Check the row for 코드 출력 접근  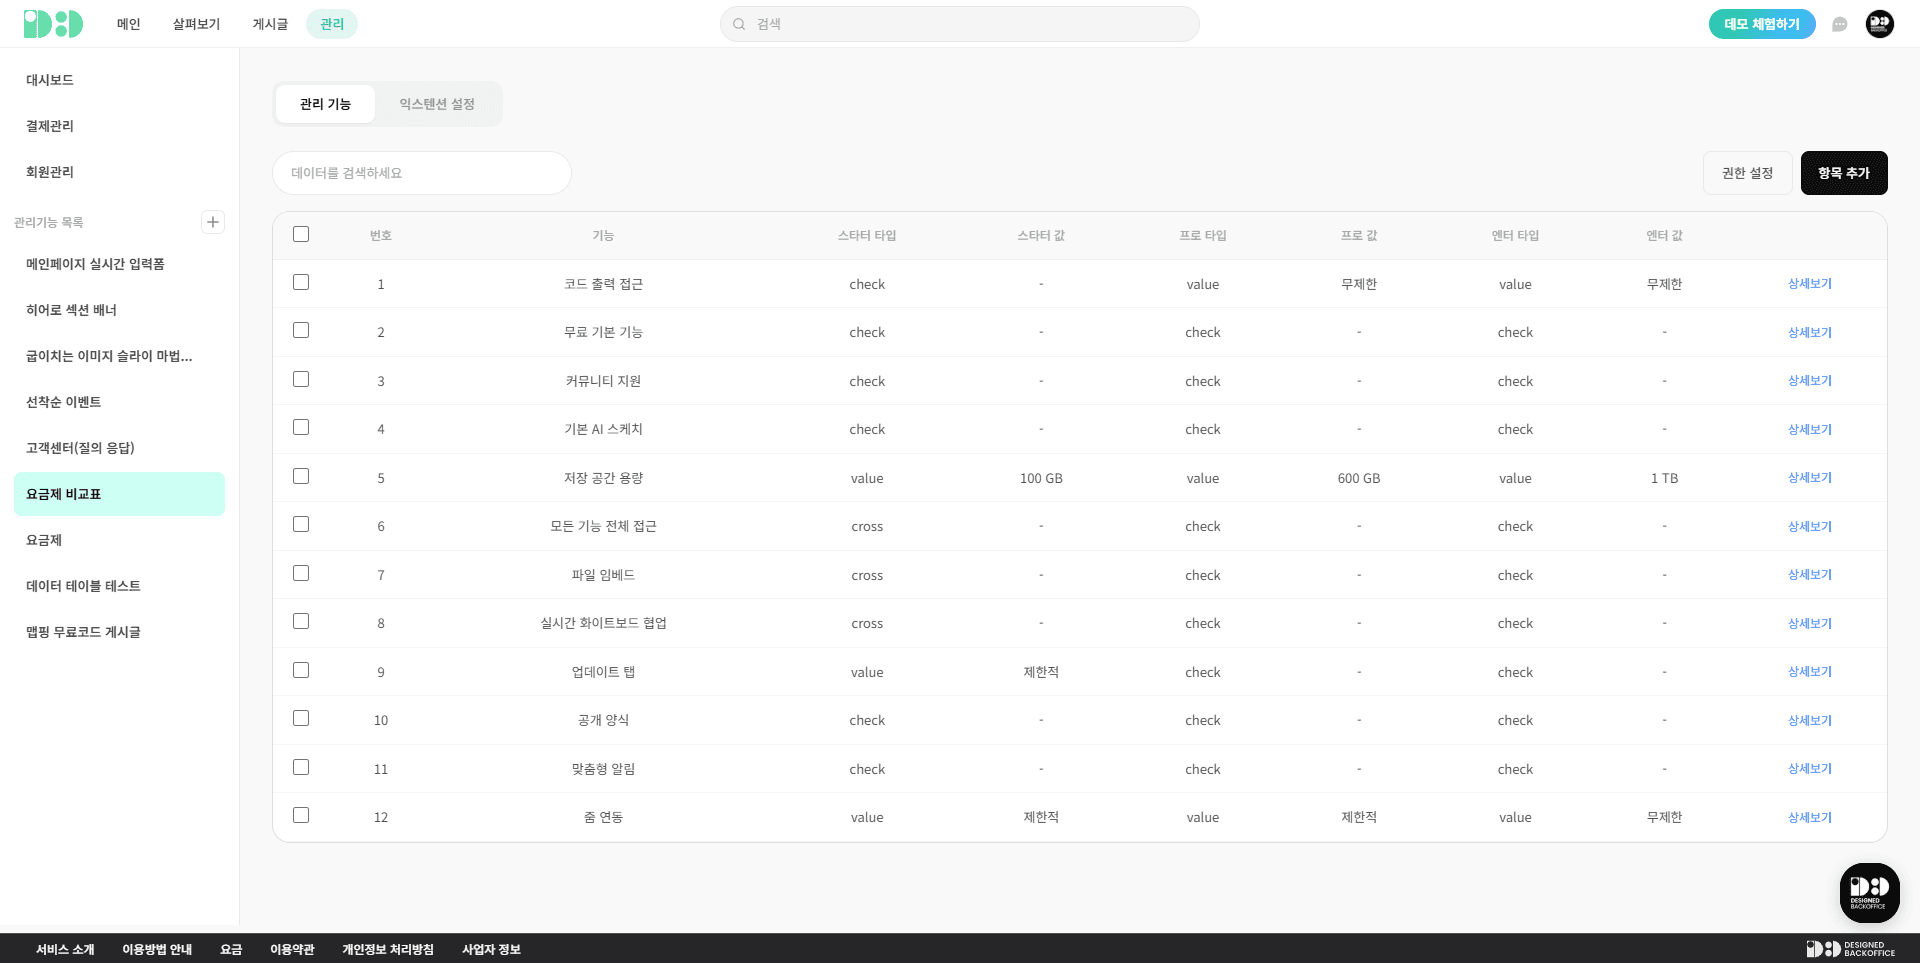[x=301, y=282]
